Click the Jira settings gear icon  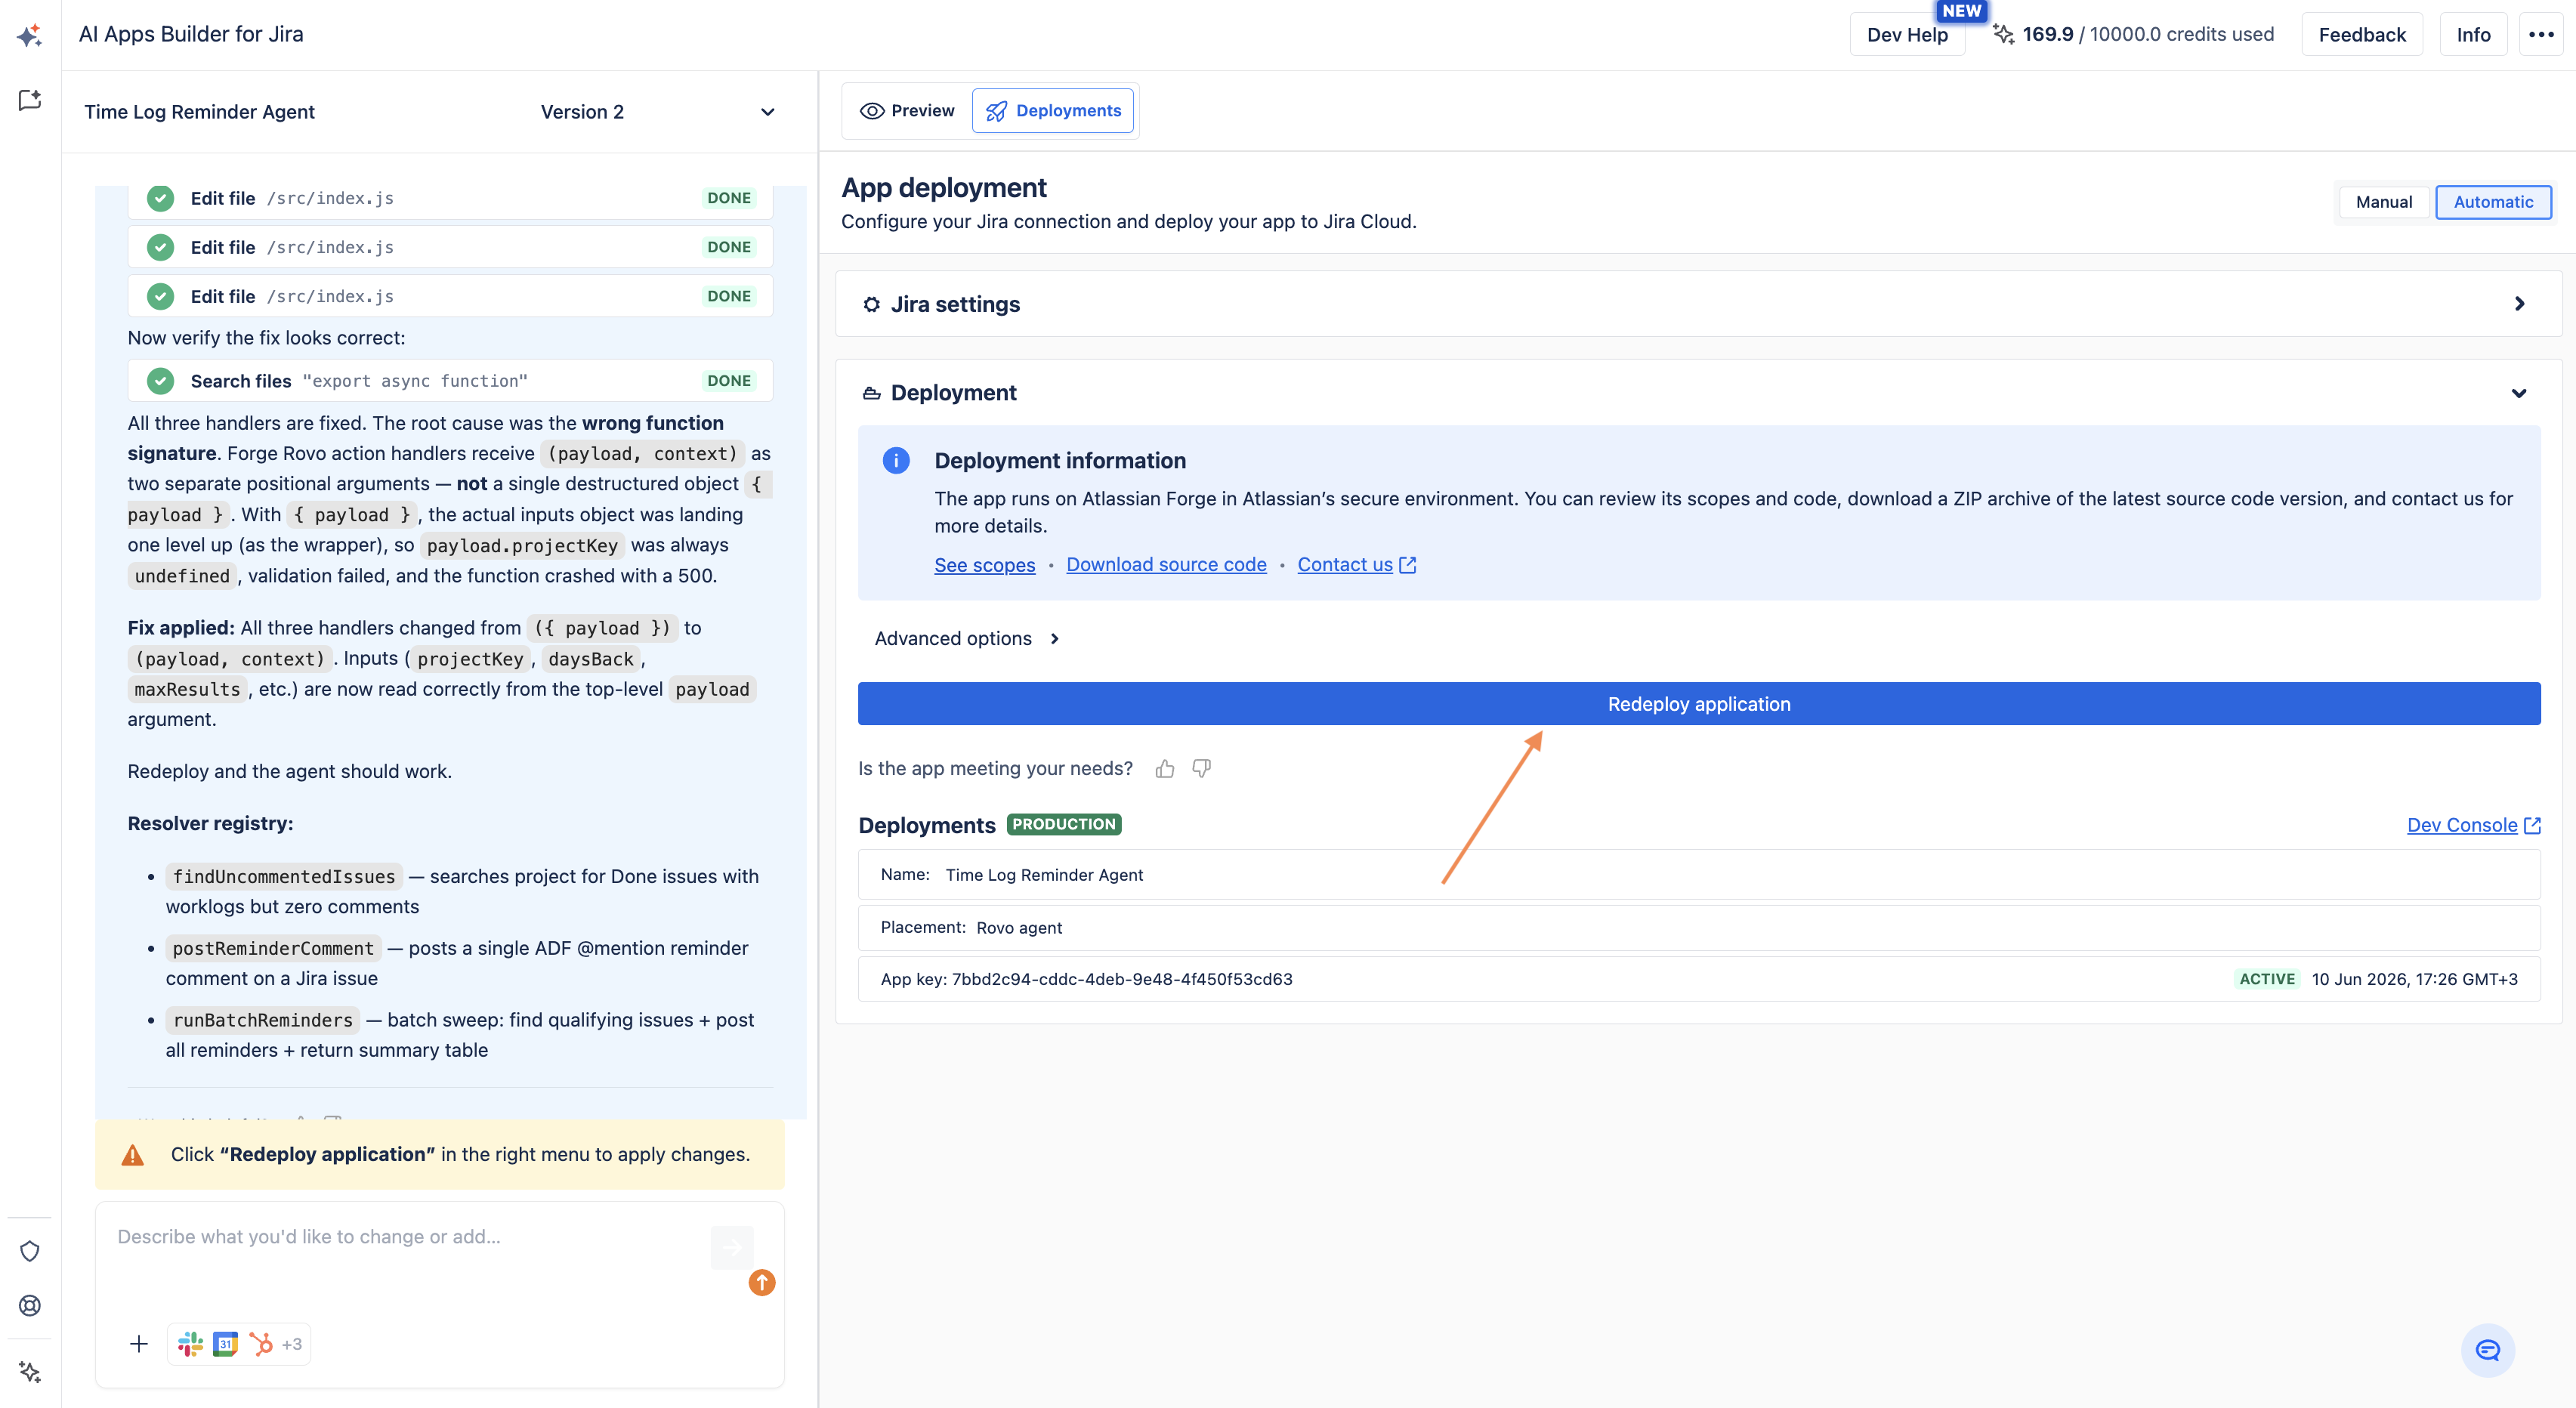872,304
